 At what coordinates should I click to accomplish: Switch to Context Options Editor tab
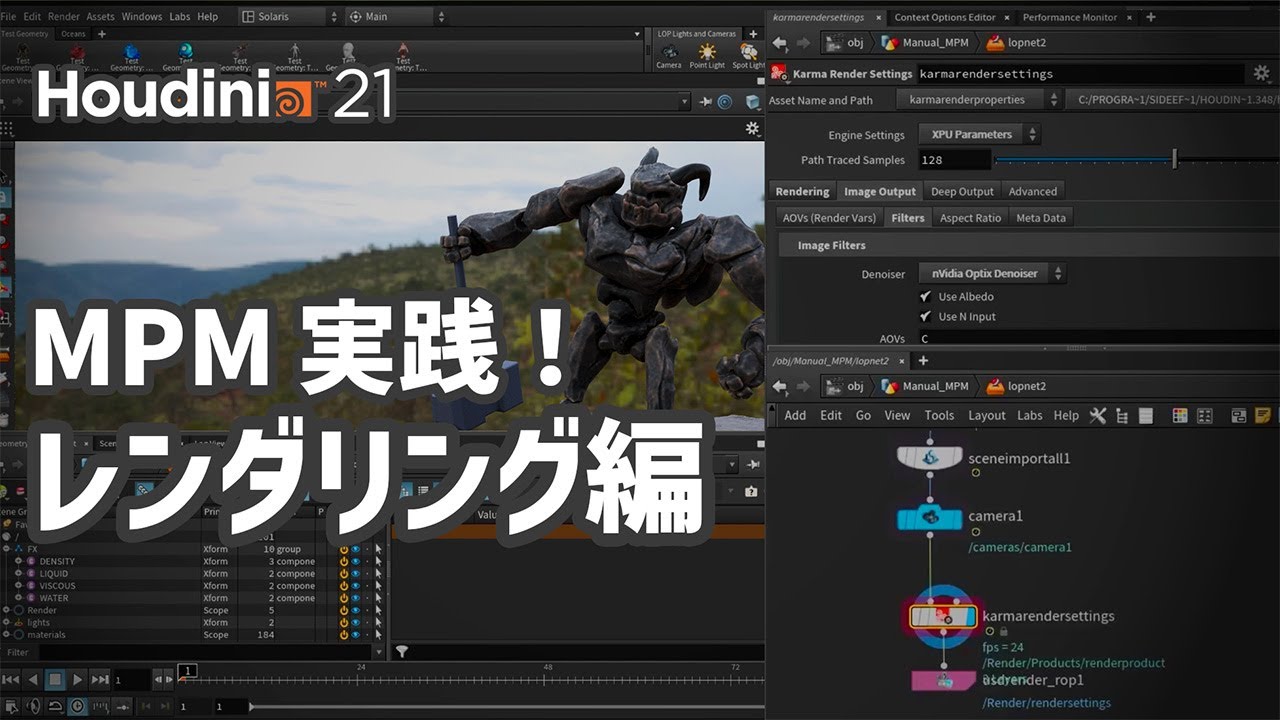[x=945, y=17]
